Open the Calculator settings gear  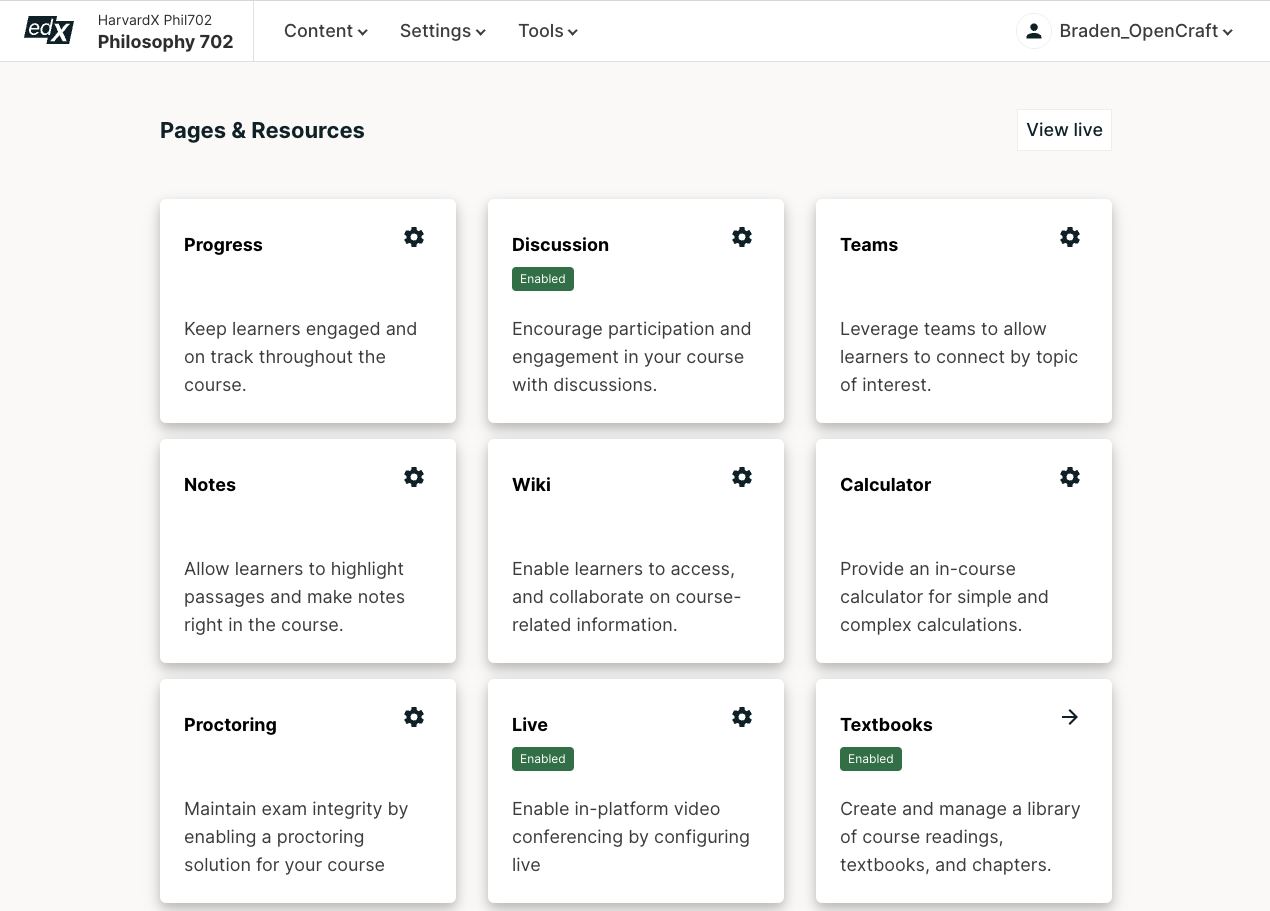(x=1070, y=477)
